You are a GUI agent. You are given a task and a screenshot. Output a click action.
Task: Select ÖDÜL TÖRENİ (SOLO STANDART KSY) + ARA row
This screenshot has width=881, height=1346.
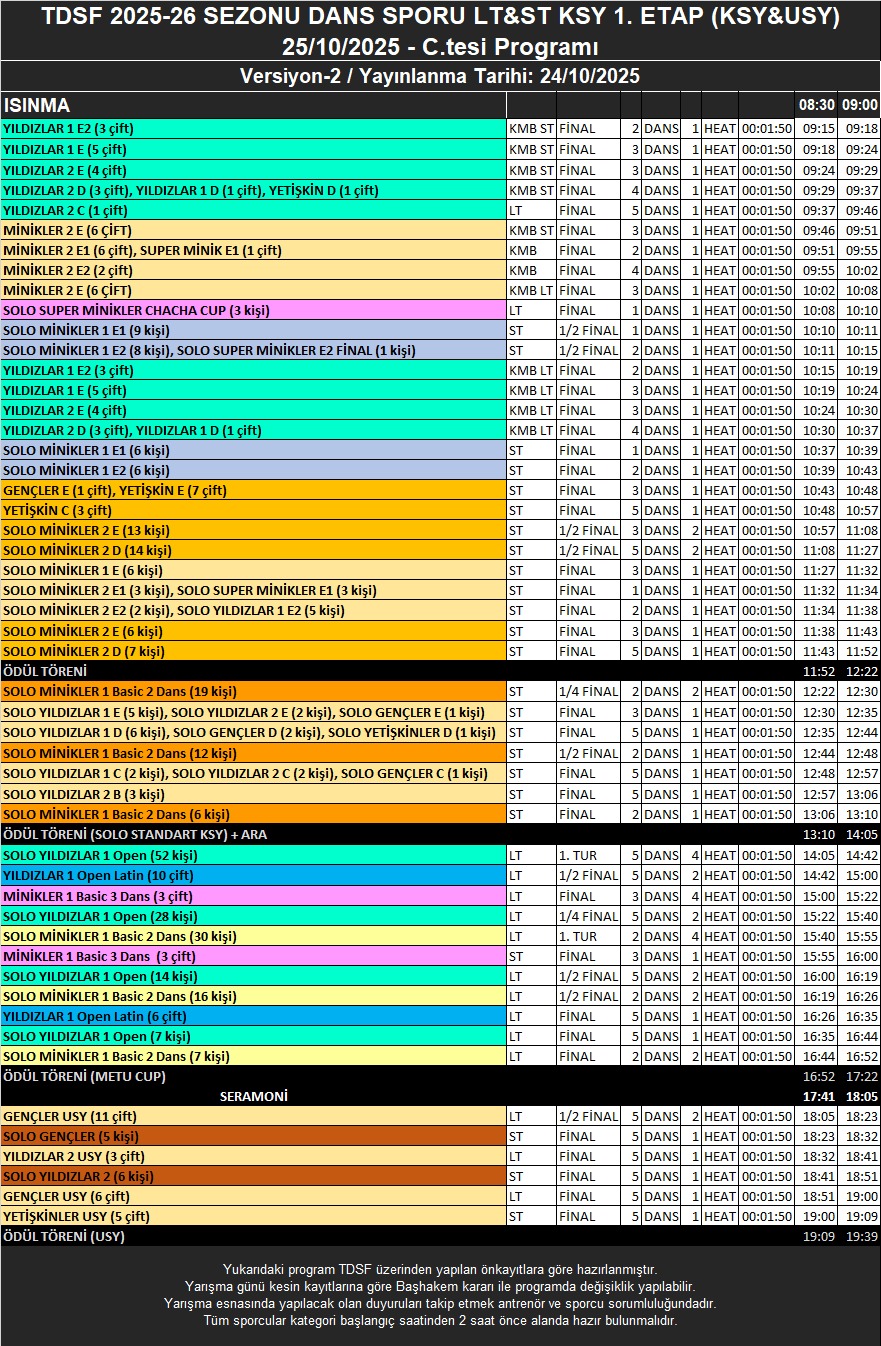[135, 834]
